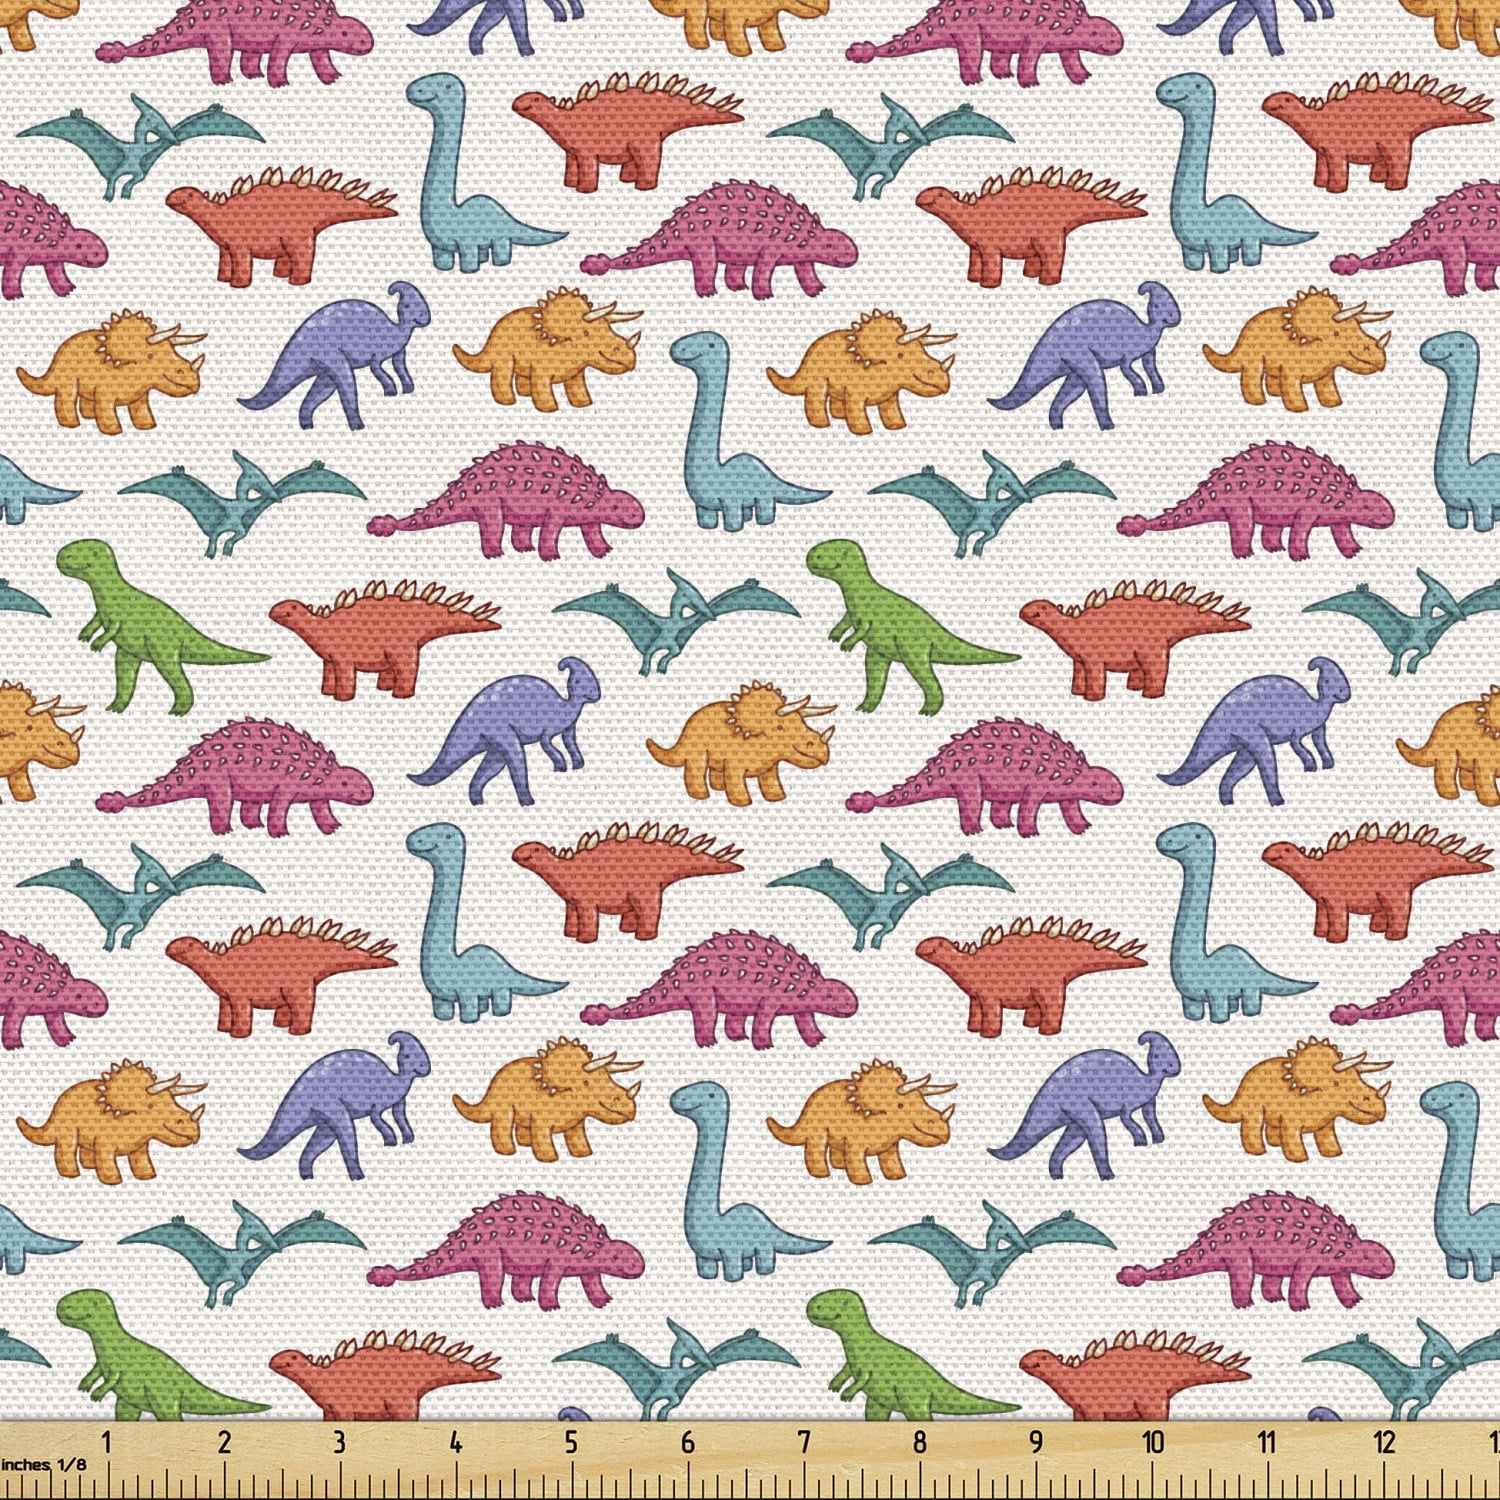Select the ruler's 5 inch mark
This screenshot has width=1500, height=1500.
pos(571,1442)
